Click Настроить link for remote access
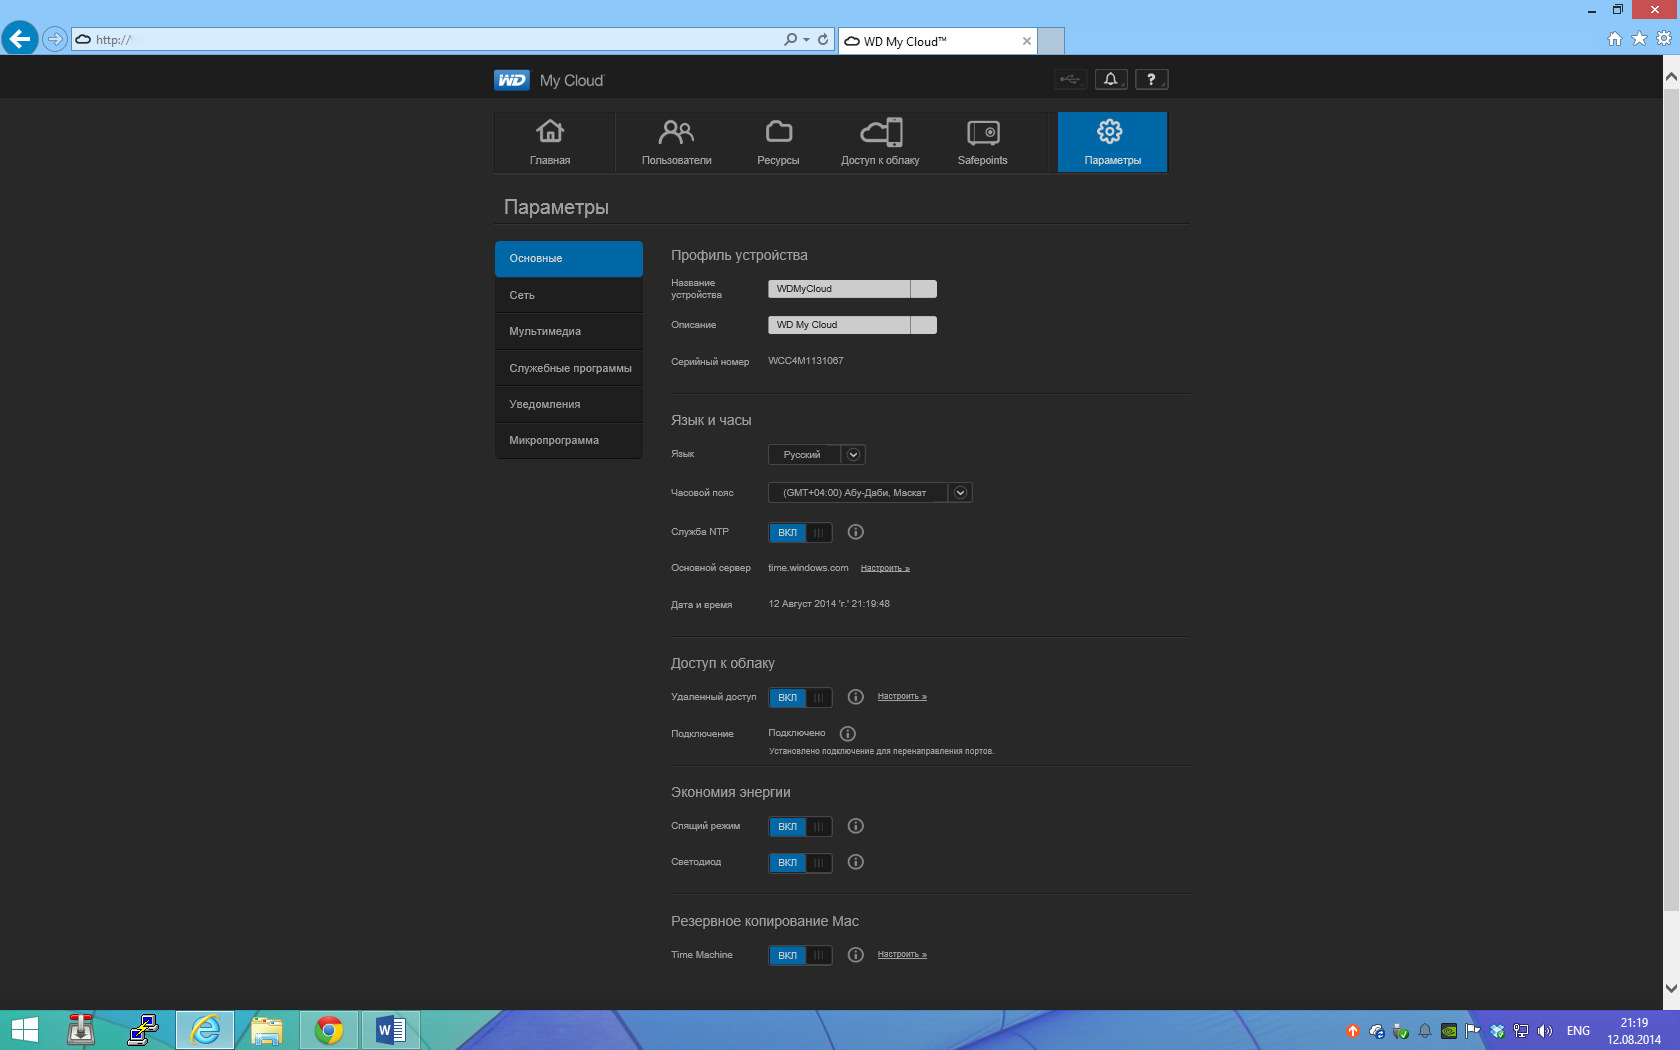The height and width of the screenshot is (1050, 1680). pos(902,696)
